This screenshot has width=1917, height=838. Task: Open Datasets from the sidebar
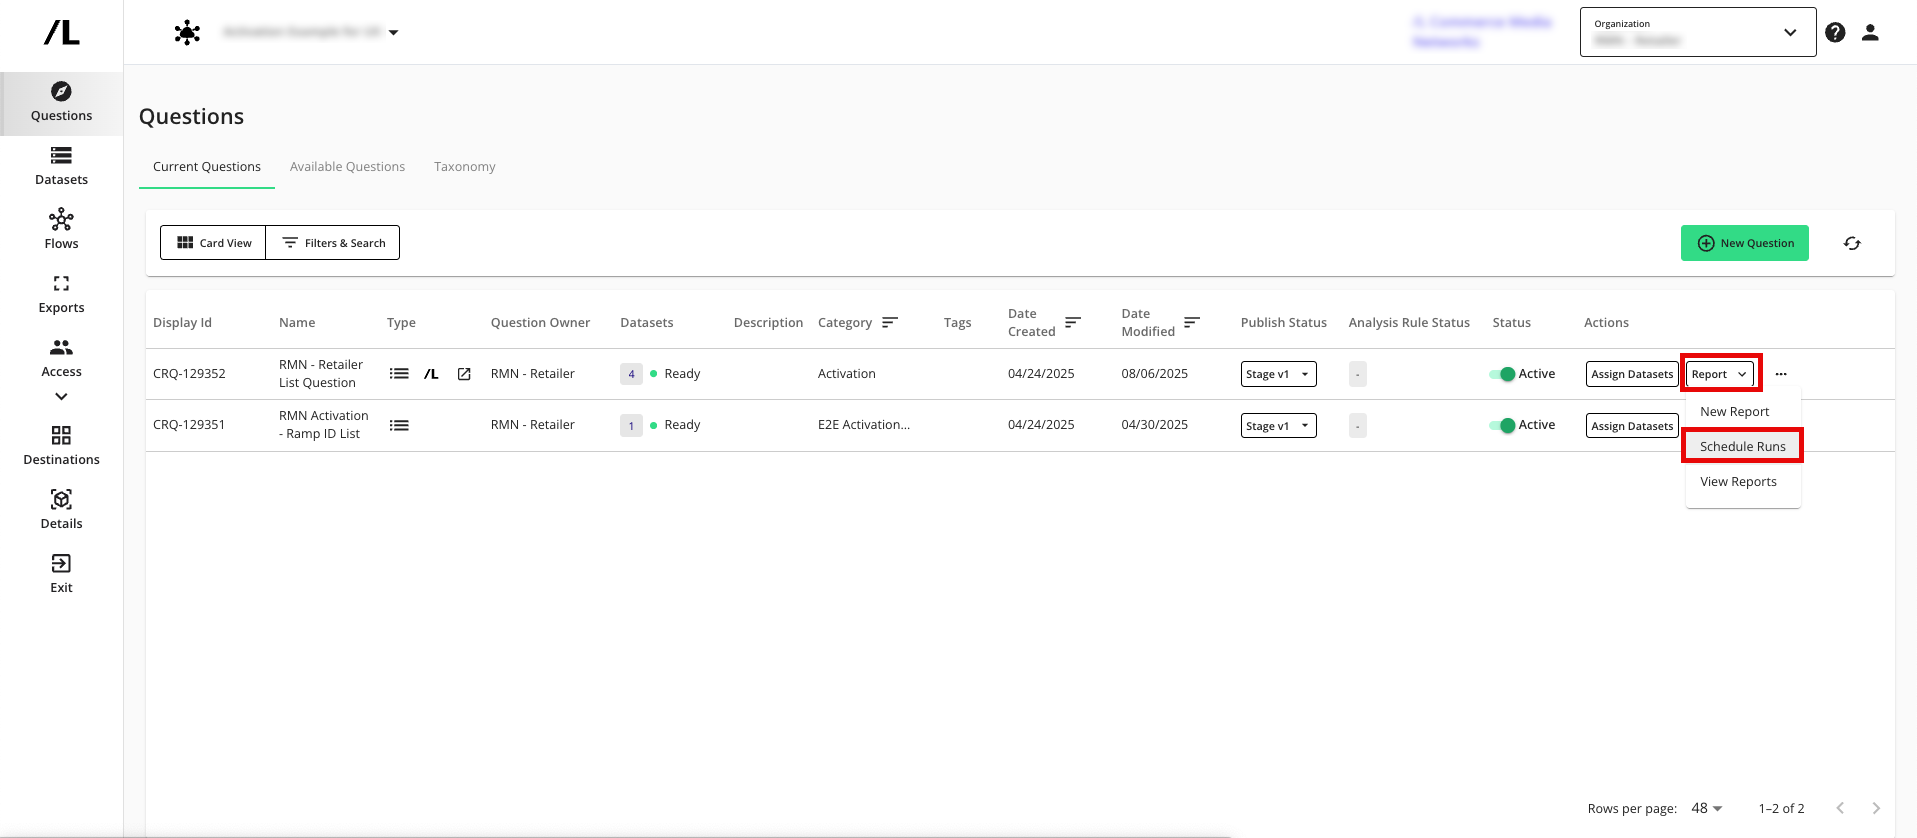[61, 166]
